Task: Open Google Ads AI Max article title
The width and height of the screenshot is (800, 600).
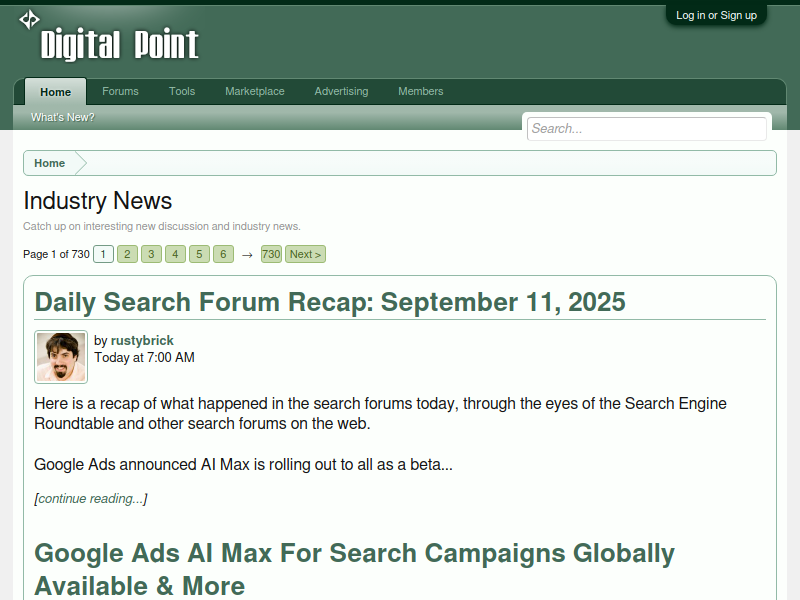Action: point(355,569)
